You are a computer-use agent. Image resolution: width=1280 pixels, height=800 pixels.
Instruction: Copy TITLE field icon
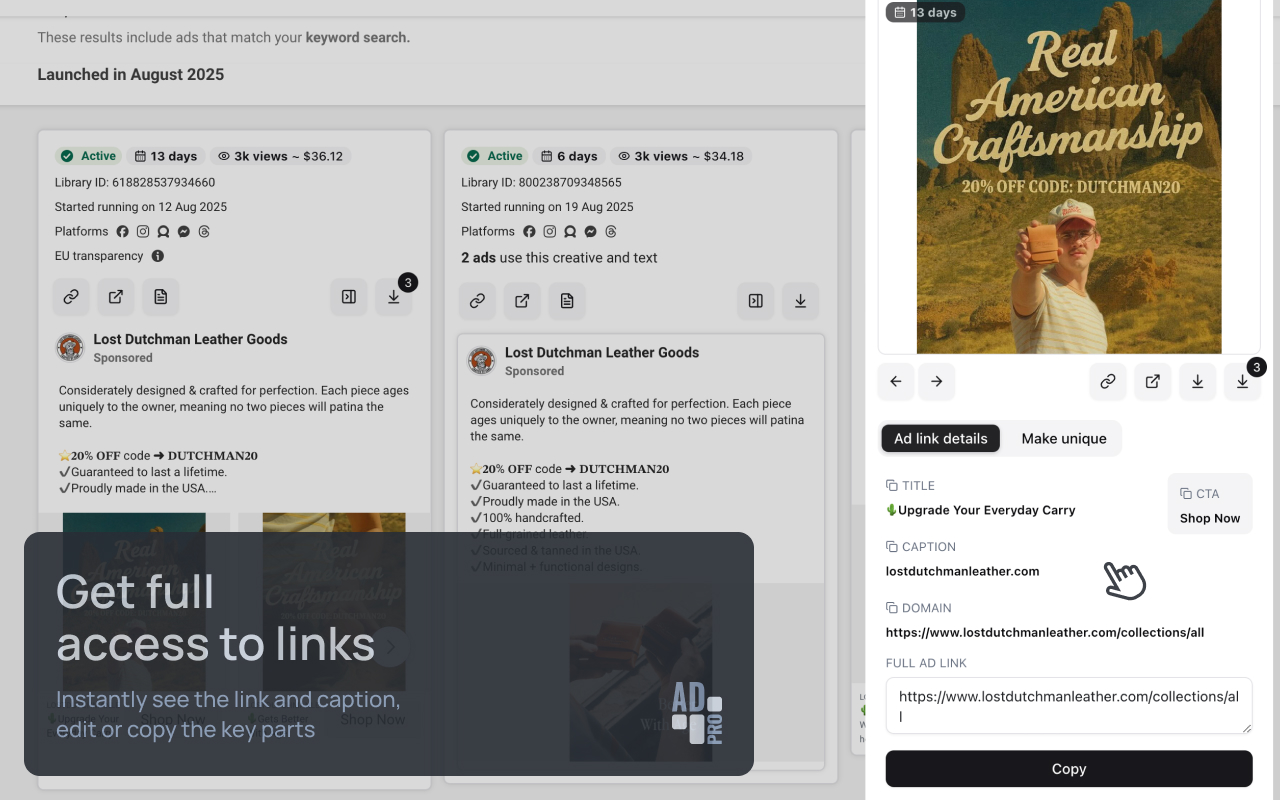[x=892, y=486]
